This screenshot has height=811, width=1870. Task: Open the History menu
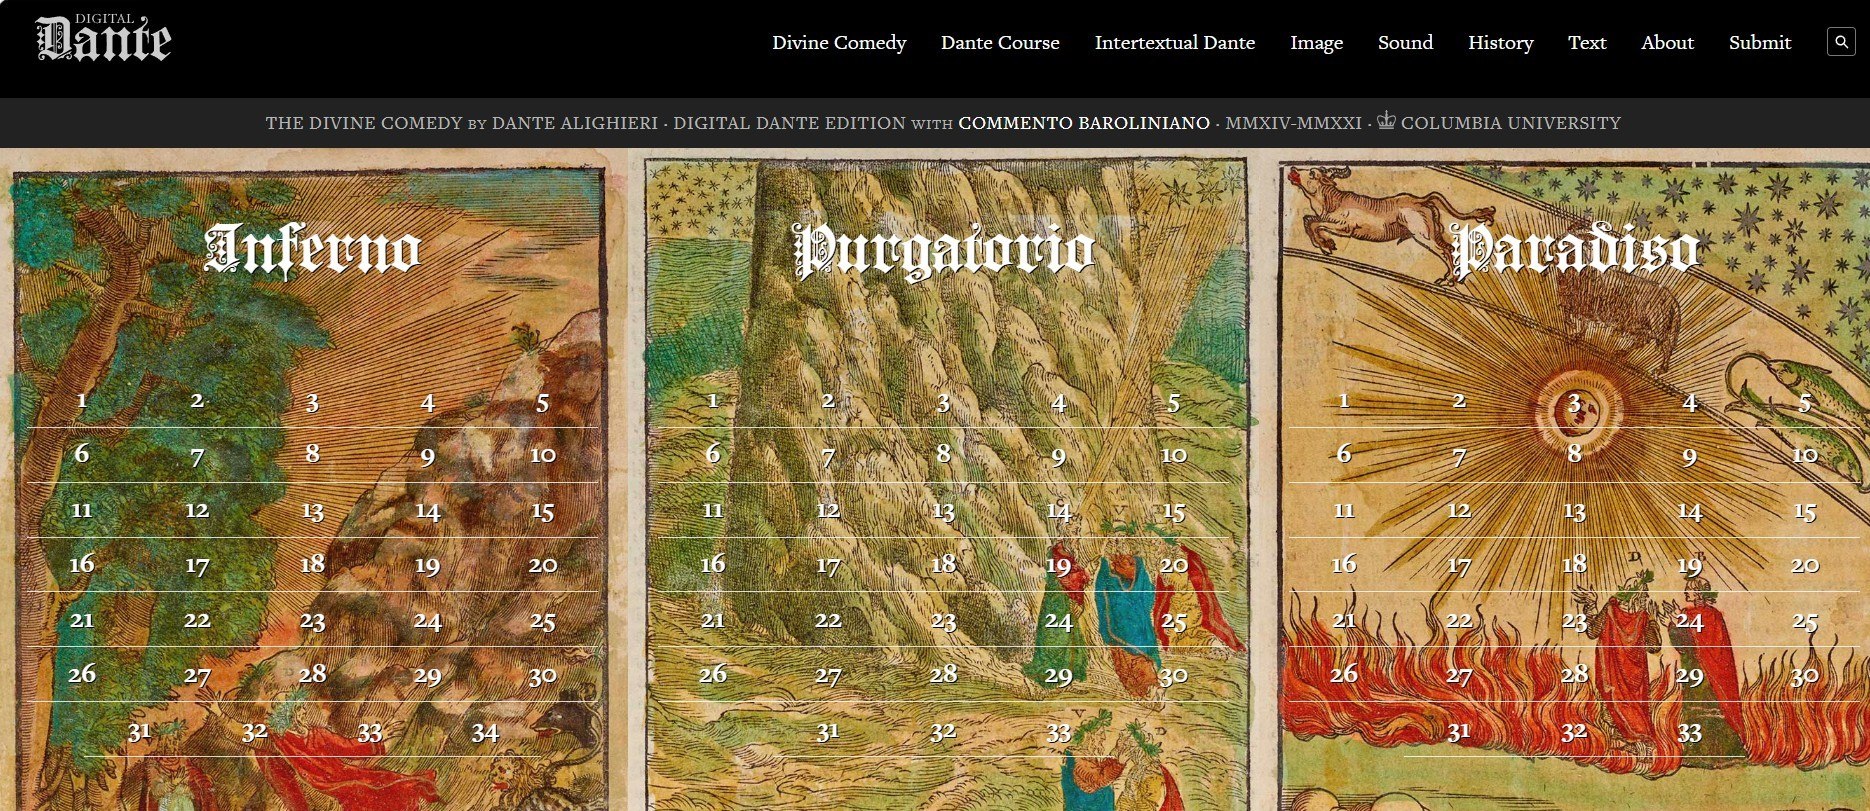pos(1500,42)
